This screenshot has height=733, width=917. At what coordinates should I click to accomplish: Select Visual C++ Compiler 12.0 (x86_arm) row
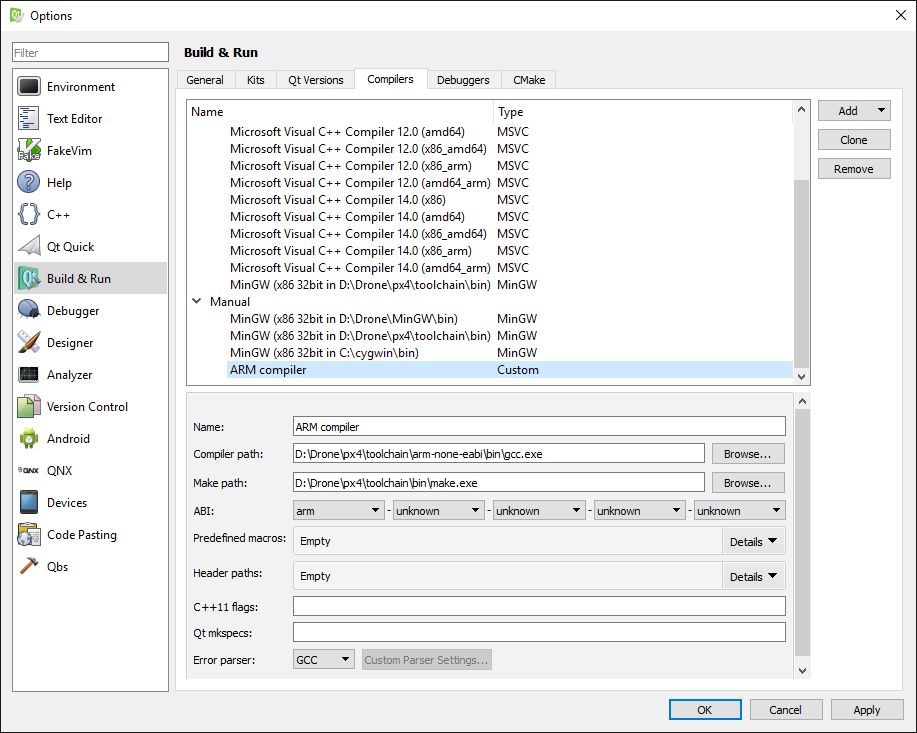(509, 166)
